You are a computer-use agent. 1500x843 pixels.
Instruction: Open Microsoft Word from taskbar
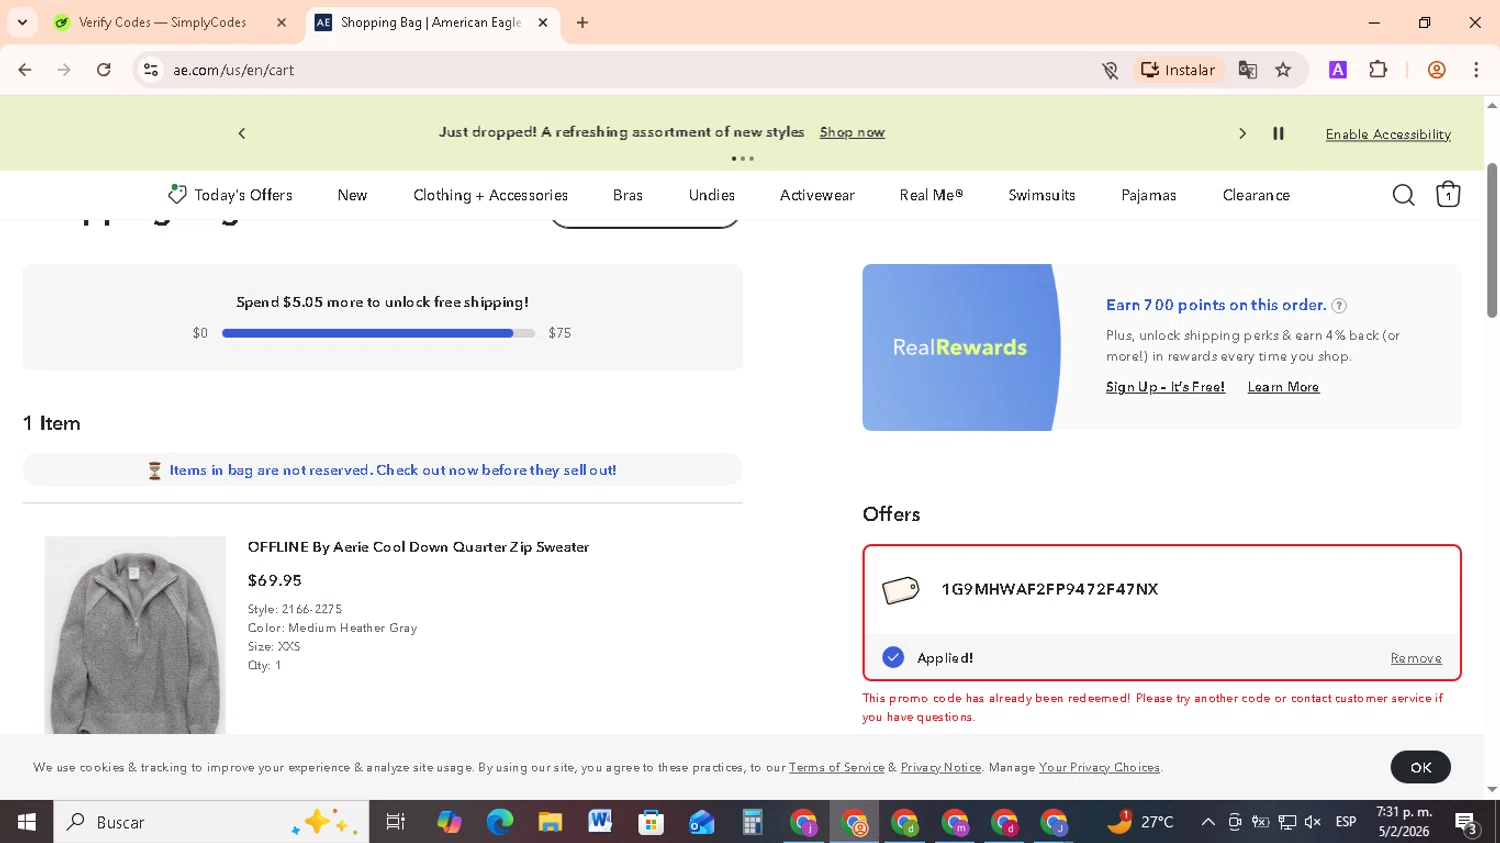[600, 822]
